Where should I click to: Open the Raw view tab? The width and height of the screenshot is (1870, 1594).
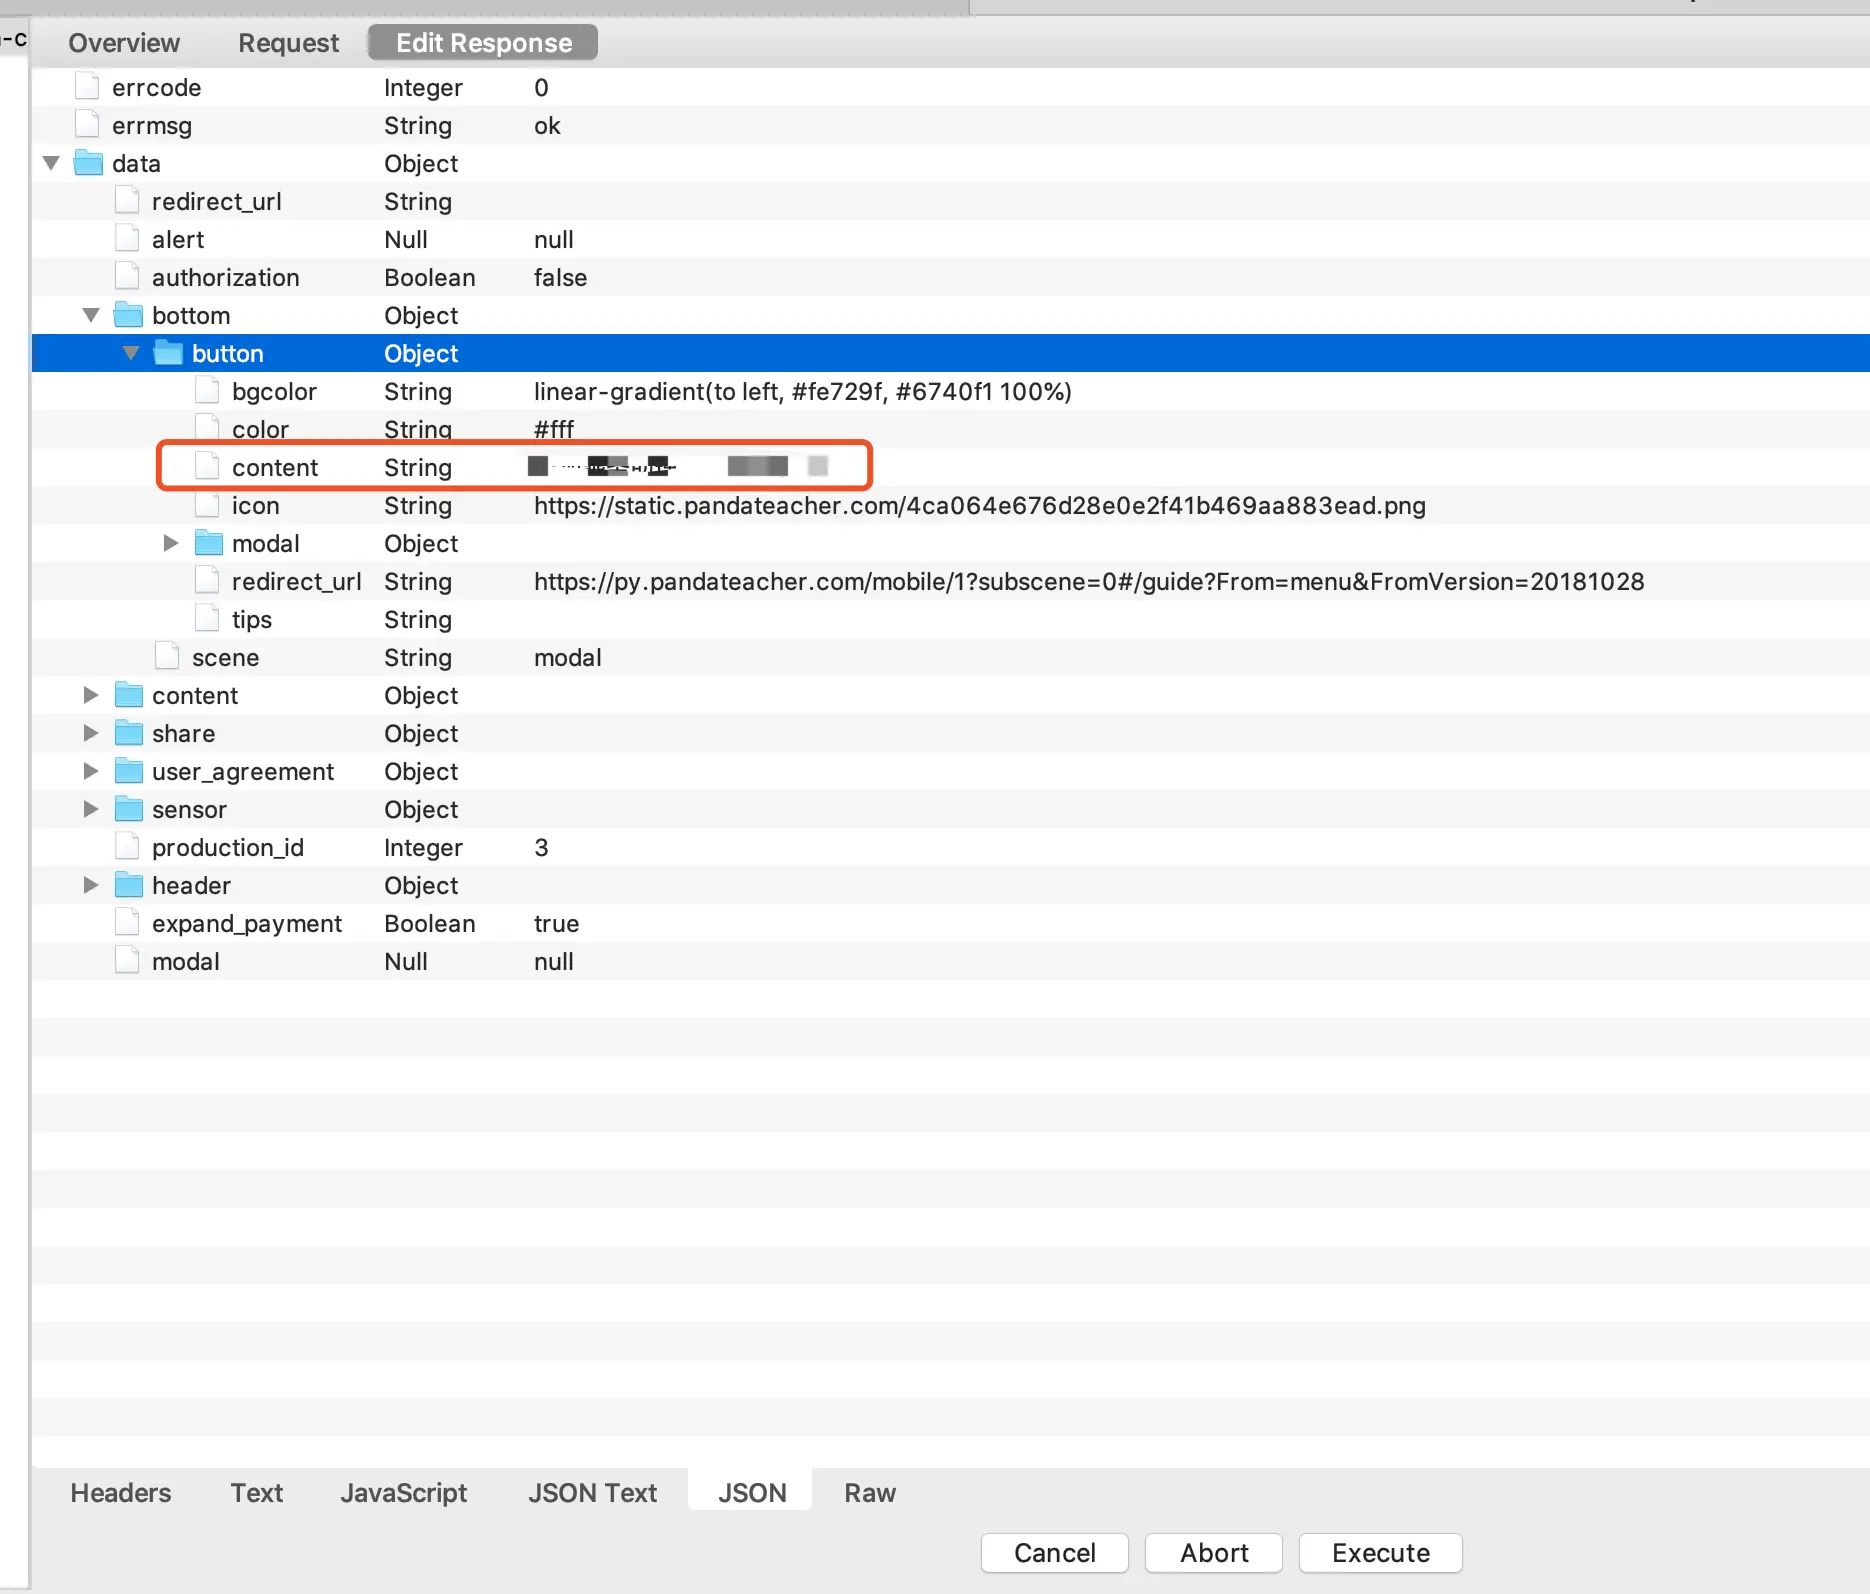click(870, 1493)
